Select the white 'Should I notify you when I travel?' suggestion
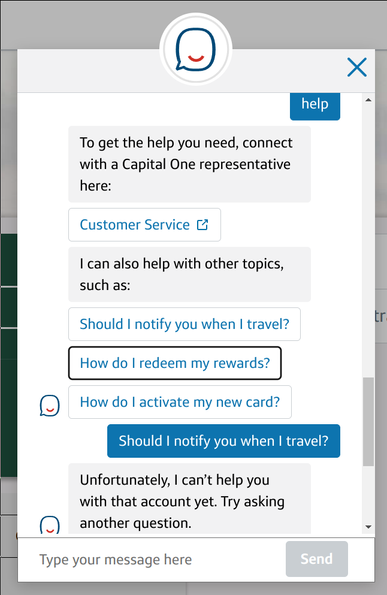 point(184,324)
